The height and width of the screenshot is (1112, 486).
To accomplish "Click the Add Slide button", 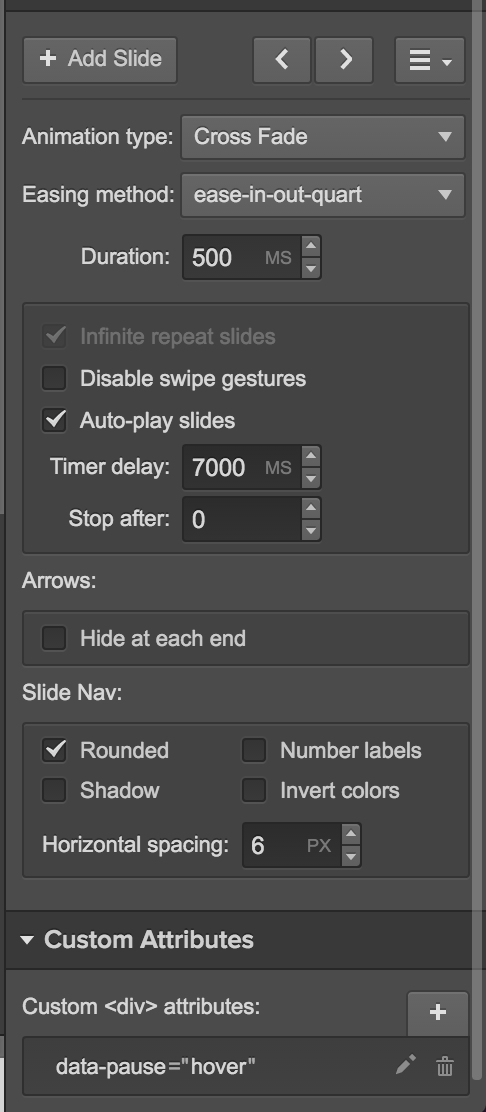I will [x=100, y=60].
